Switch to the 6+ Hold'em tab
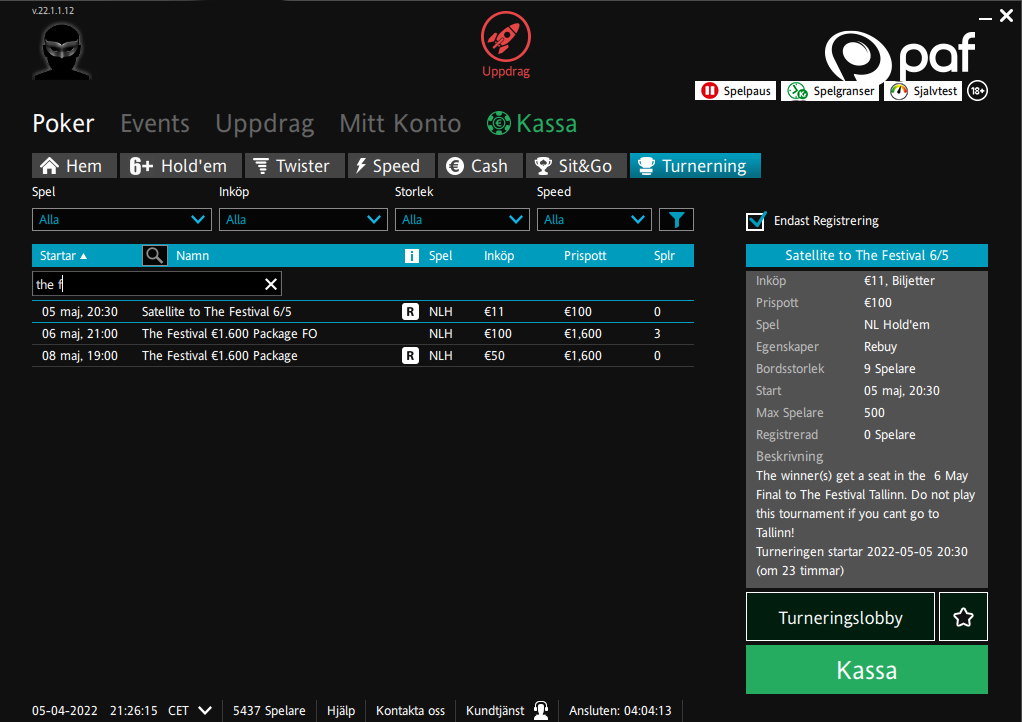The height and width of the screenshot is (722, 1022). pyautogui.click(x=181, y=166)
